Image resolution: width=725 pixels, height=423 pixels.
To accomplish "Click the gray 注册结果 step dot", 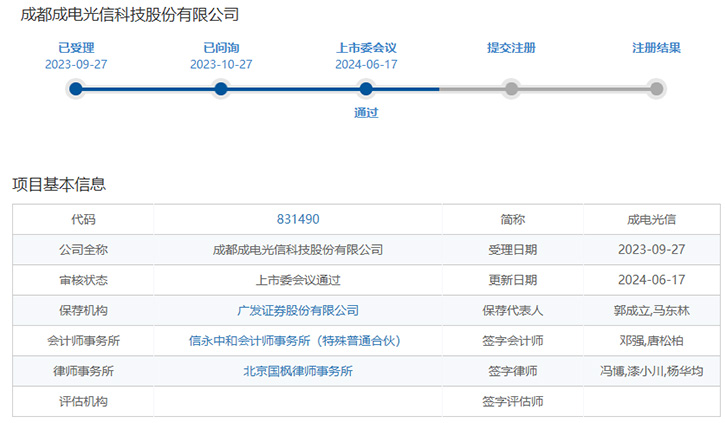I will [x=657, y=89].
